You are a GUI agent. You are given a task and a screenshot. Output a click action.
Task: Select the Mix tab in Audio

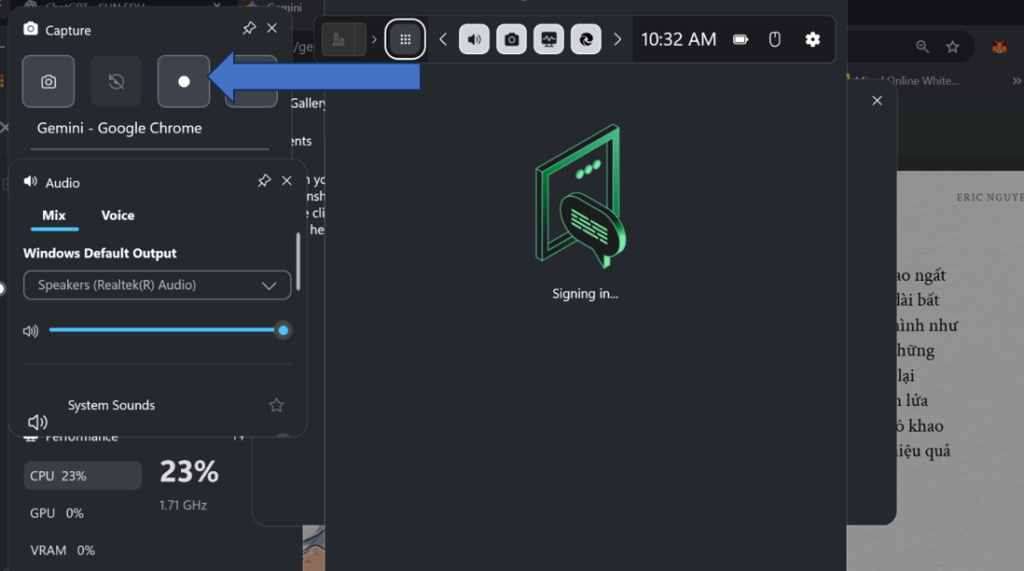(54, 215)
